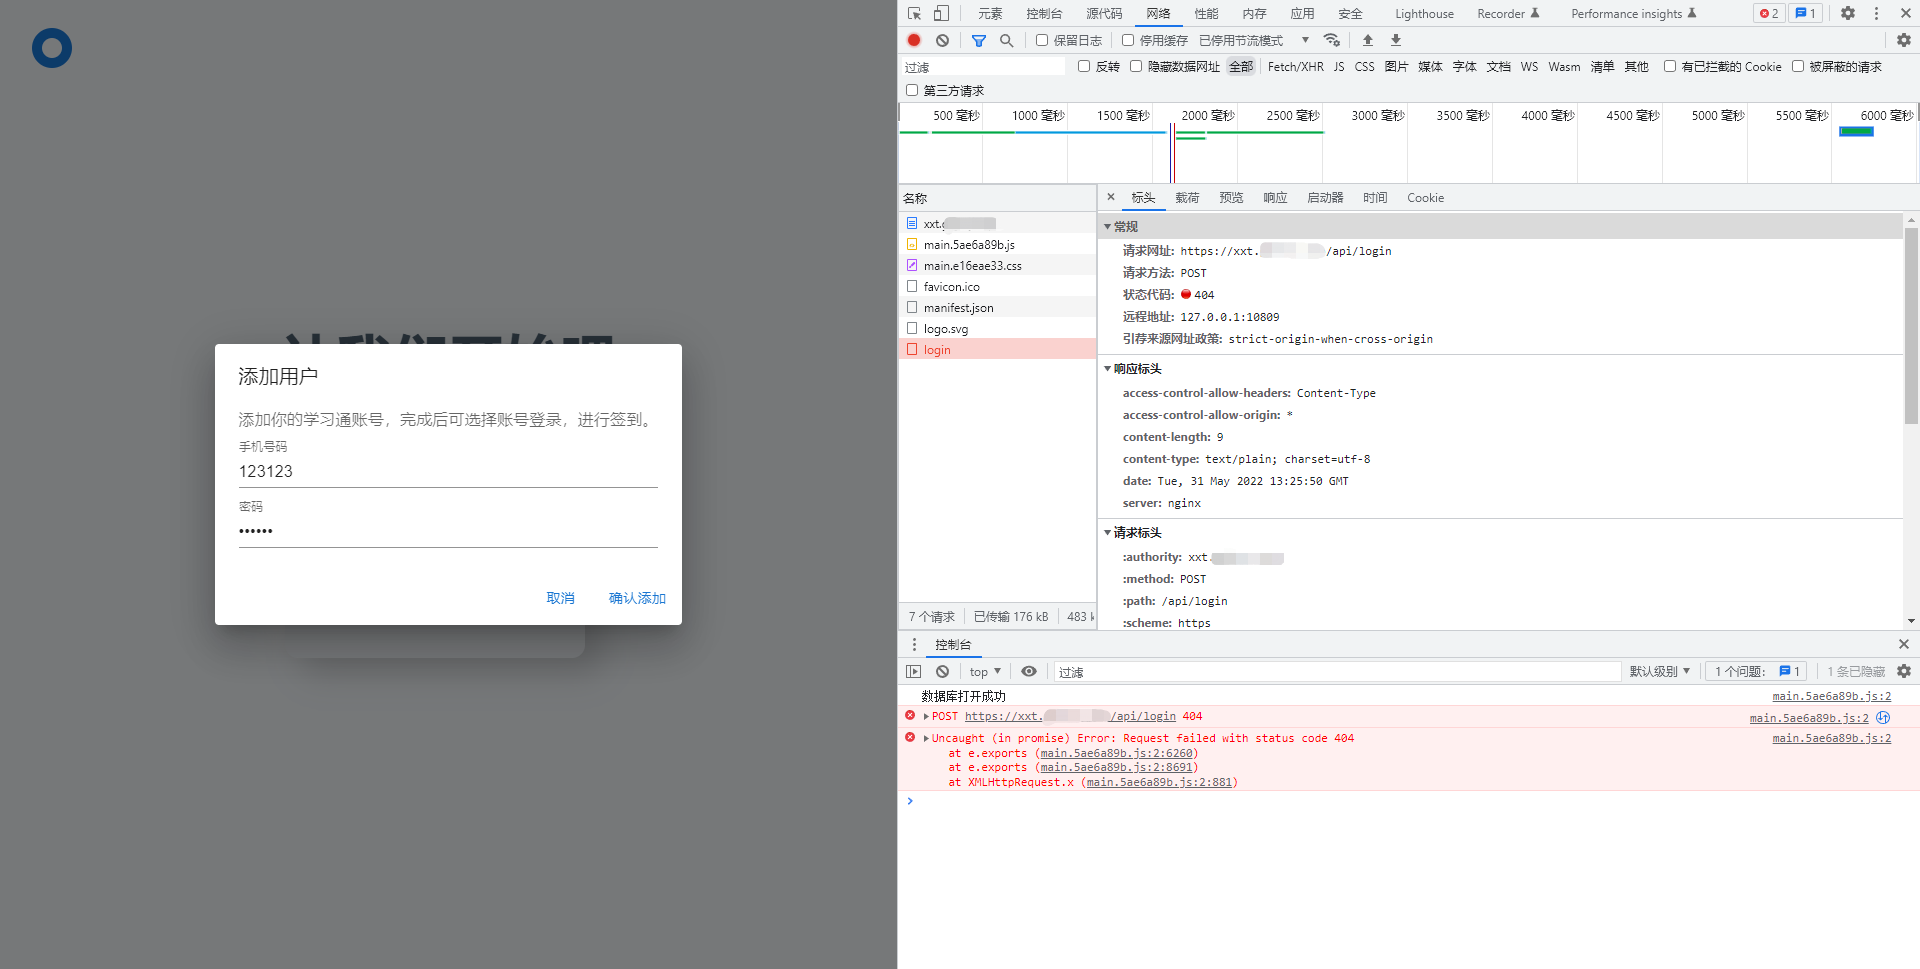Open the 默认级别 log level dropdown
Image resolution: width=1920 pixels, height=969 pixels.
(x=1660, y=672)
